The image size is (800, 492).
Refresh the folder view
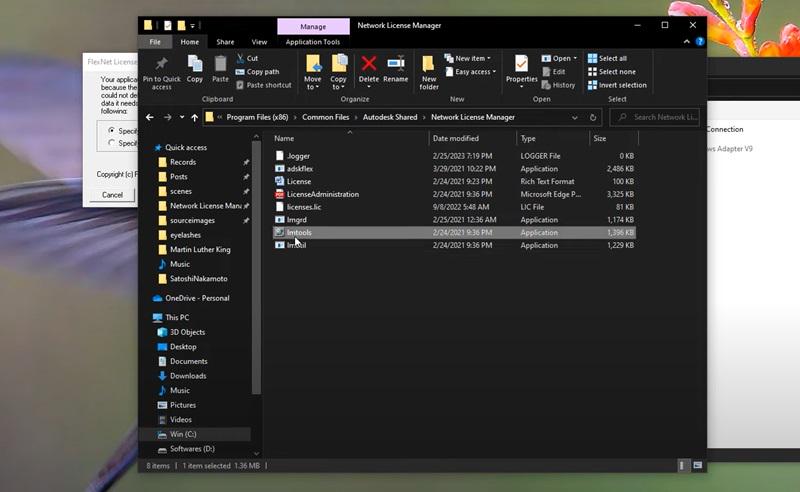tap(593, 117)
